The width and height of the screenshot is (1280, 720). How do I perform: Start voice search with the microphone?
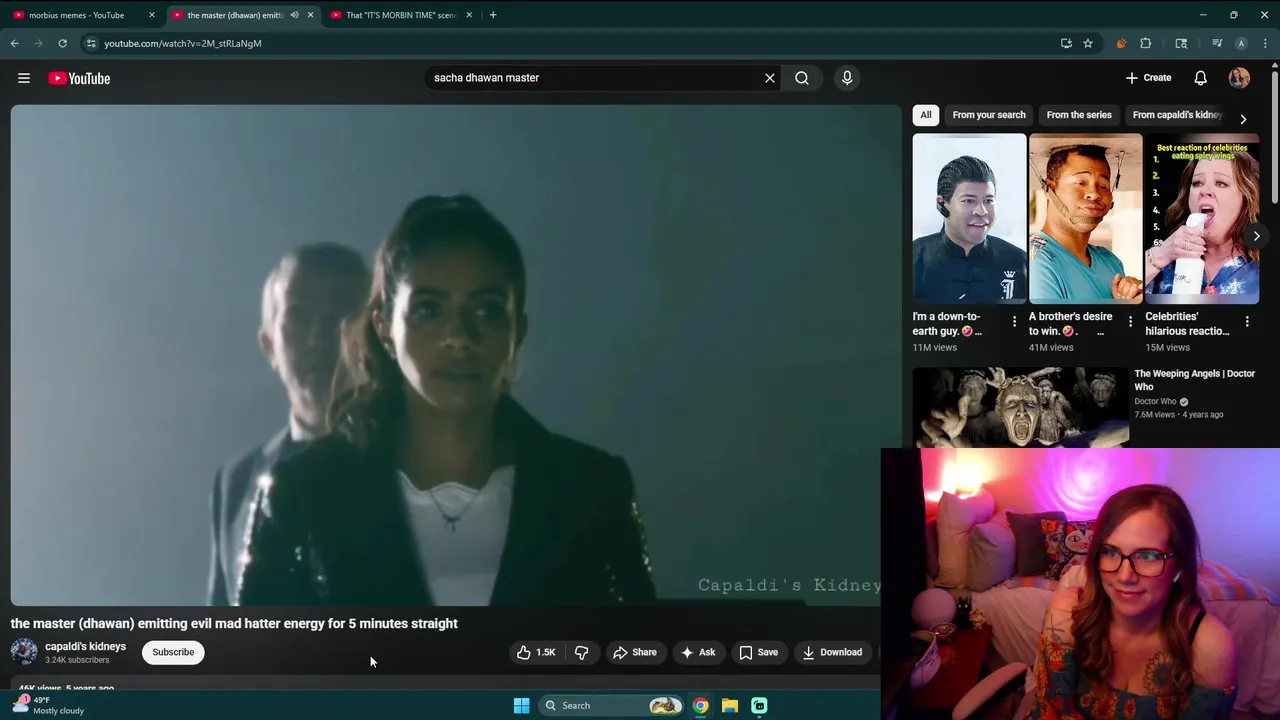pos(847,78)
